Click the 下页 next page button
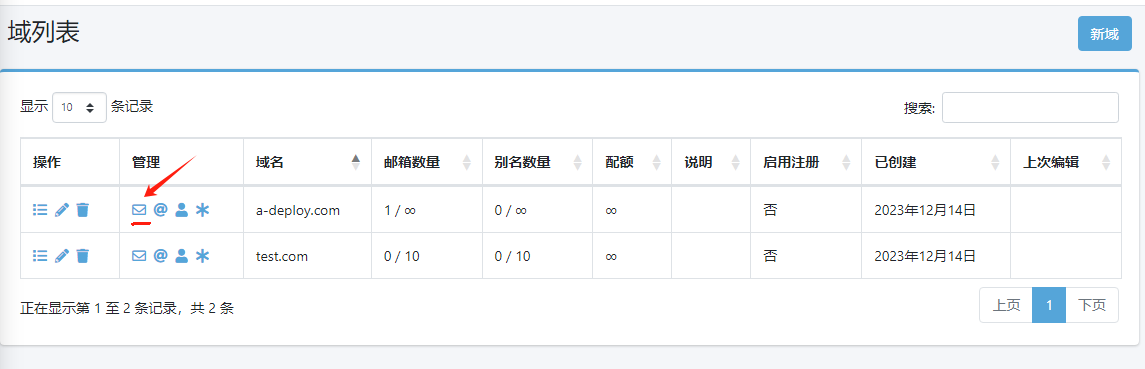The height and width of the screenshot is (369, 1145). [x=1092, y=305]
